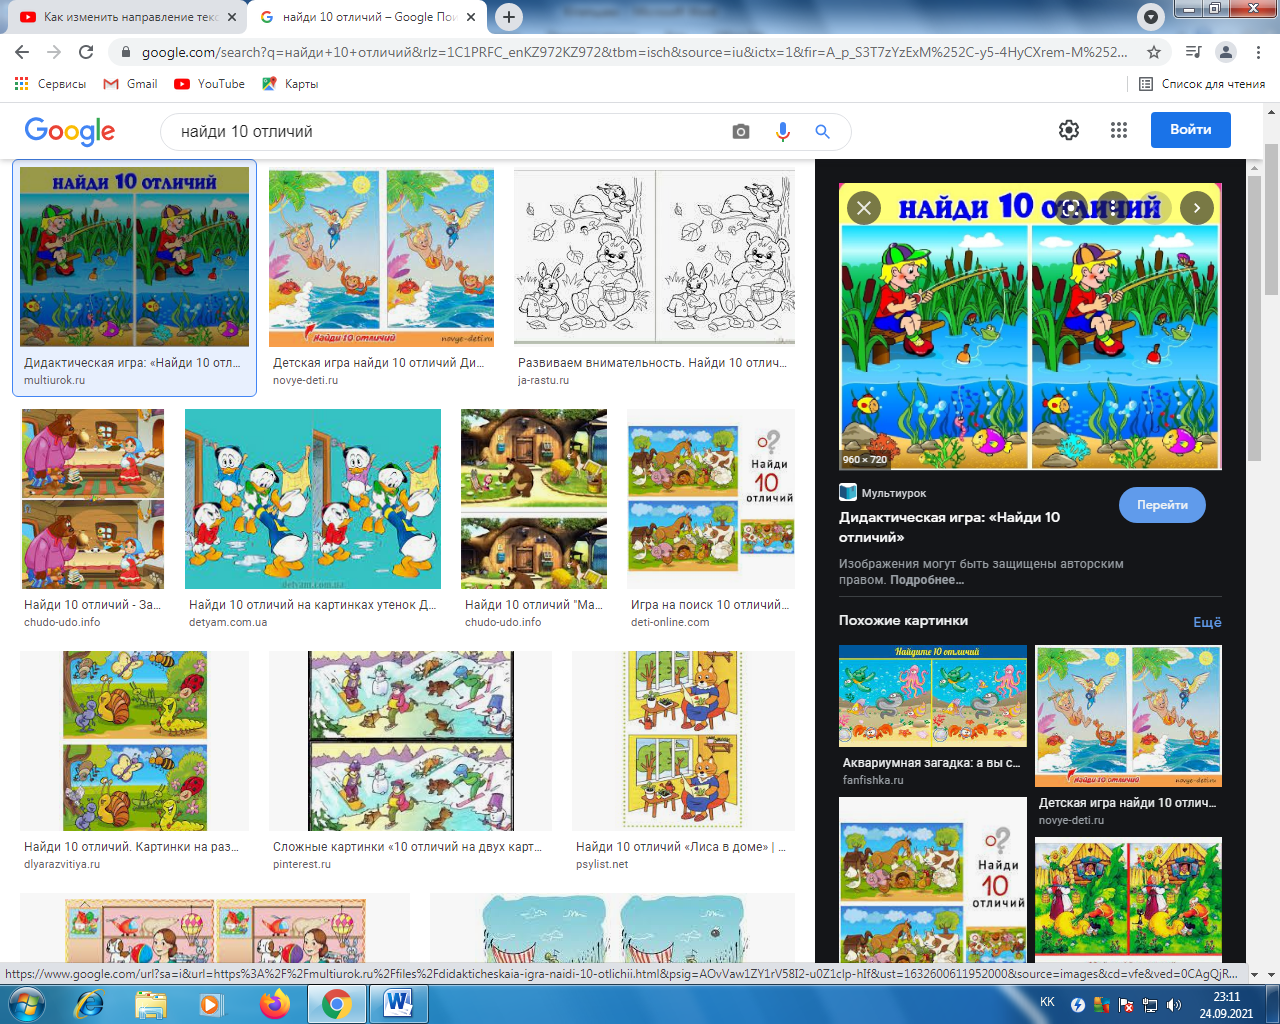
Task: Bookmark this page with the star icon
Action: [x=1154, y=52]
